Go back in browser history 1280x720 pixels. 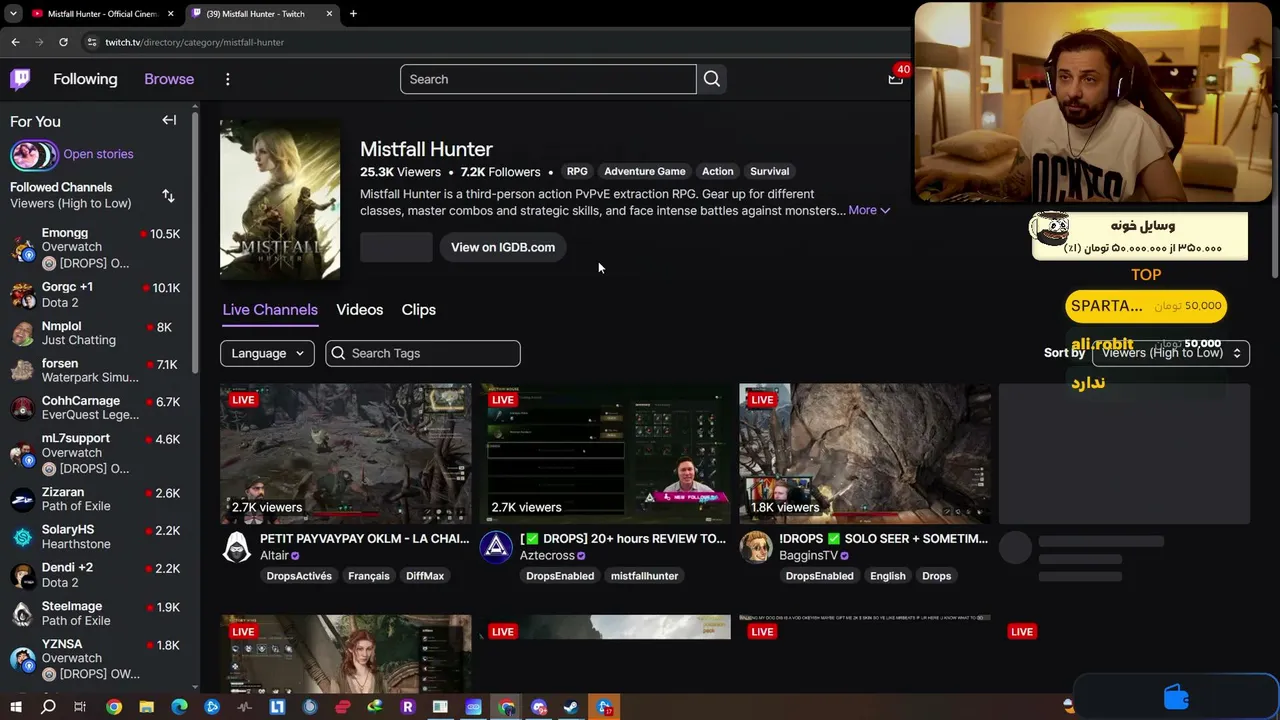(x=15, y=42)
